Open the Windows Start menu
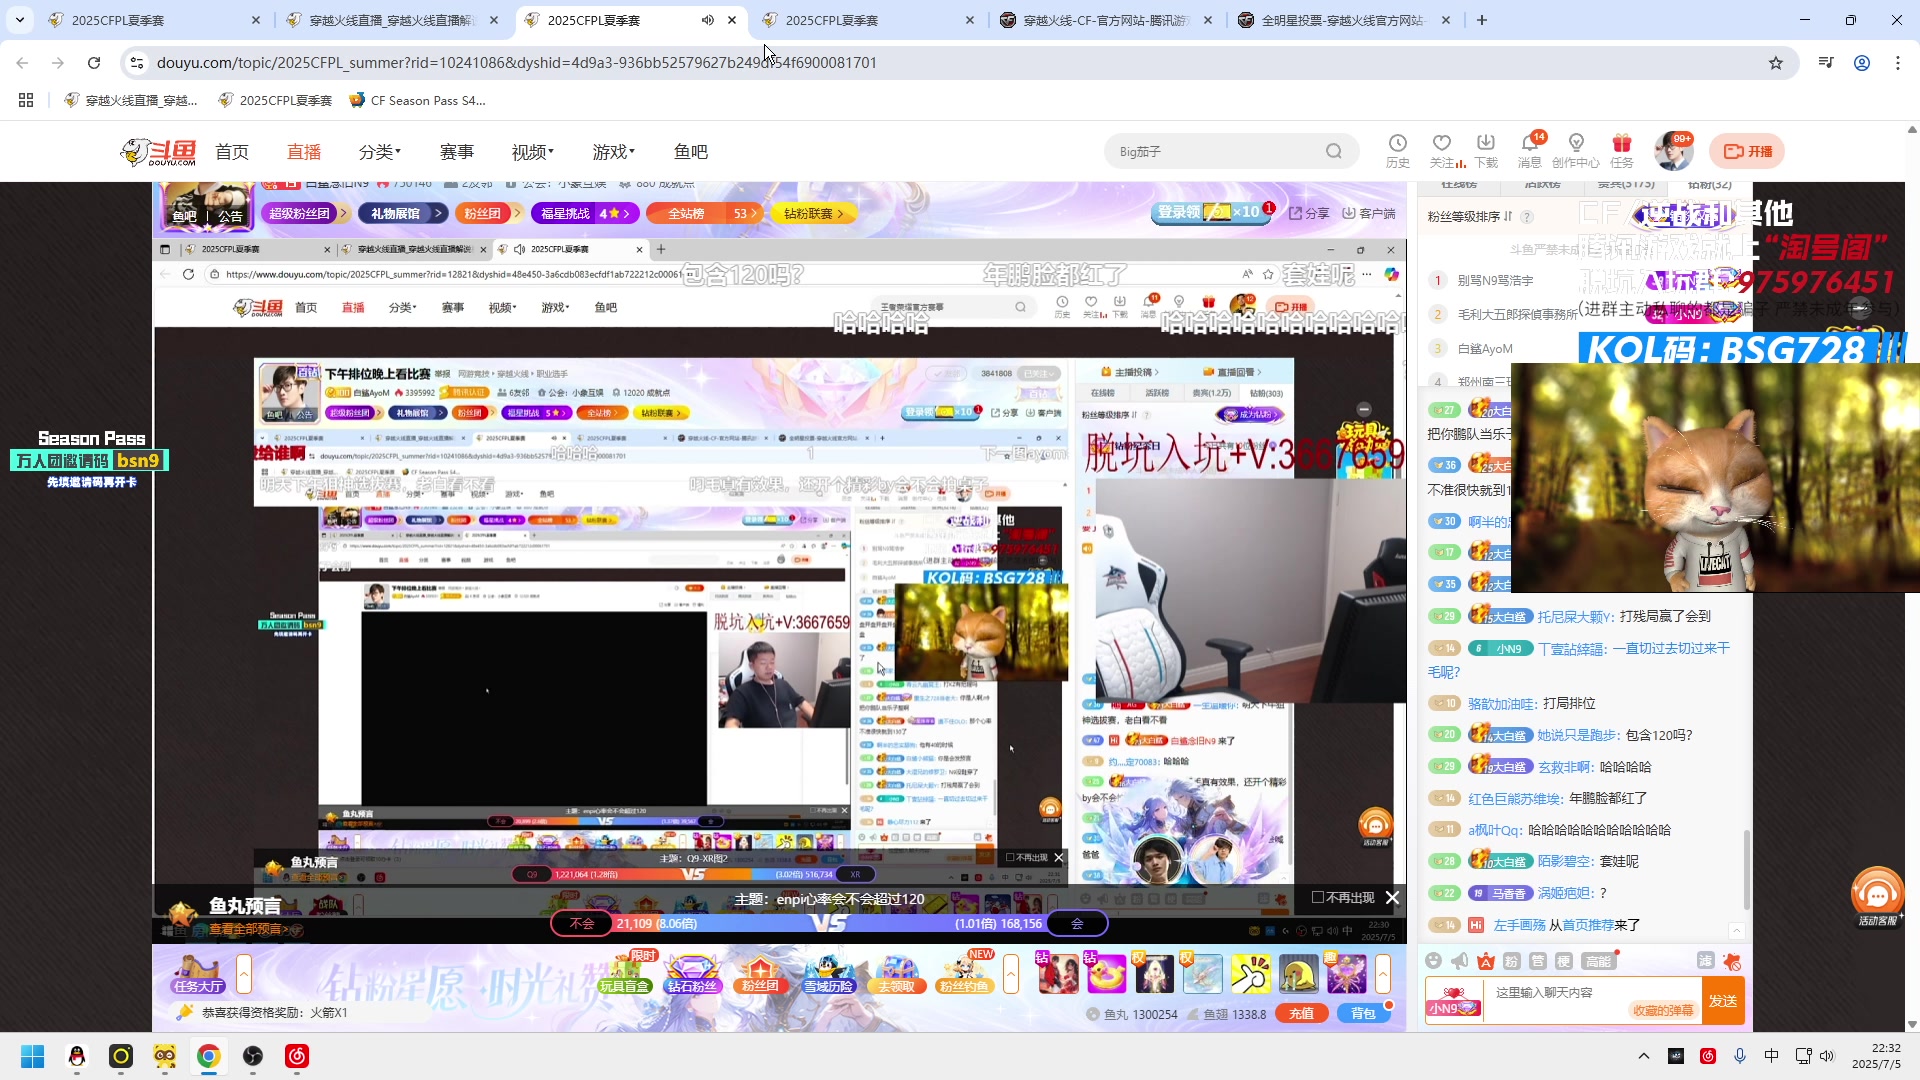This screenshot has height=1080, width=1920. click(x=32, y=1056)
